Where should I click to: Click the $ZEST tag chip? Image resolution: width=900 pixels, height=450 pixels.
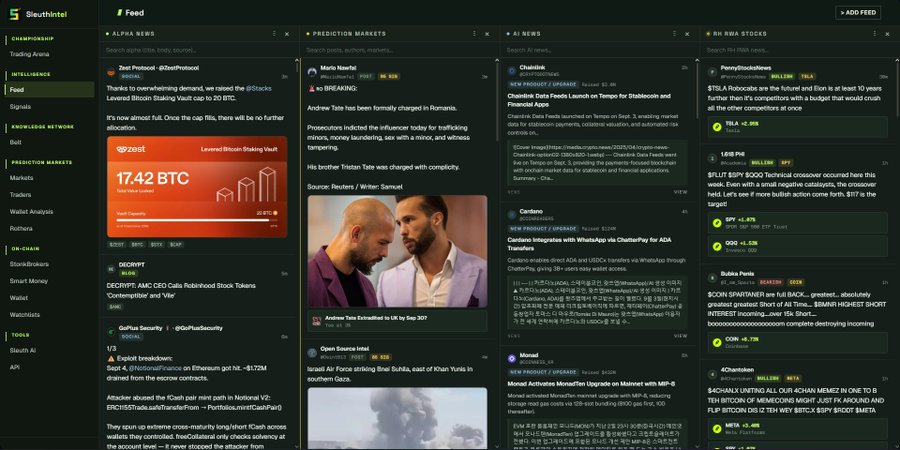click(117, 245)
